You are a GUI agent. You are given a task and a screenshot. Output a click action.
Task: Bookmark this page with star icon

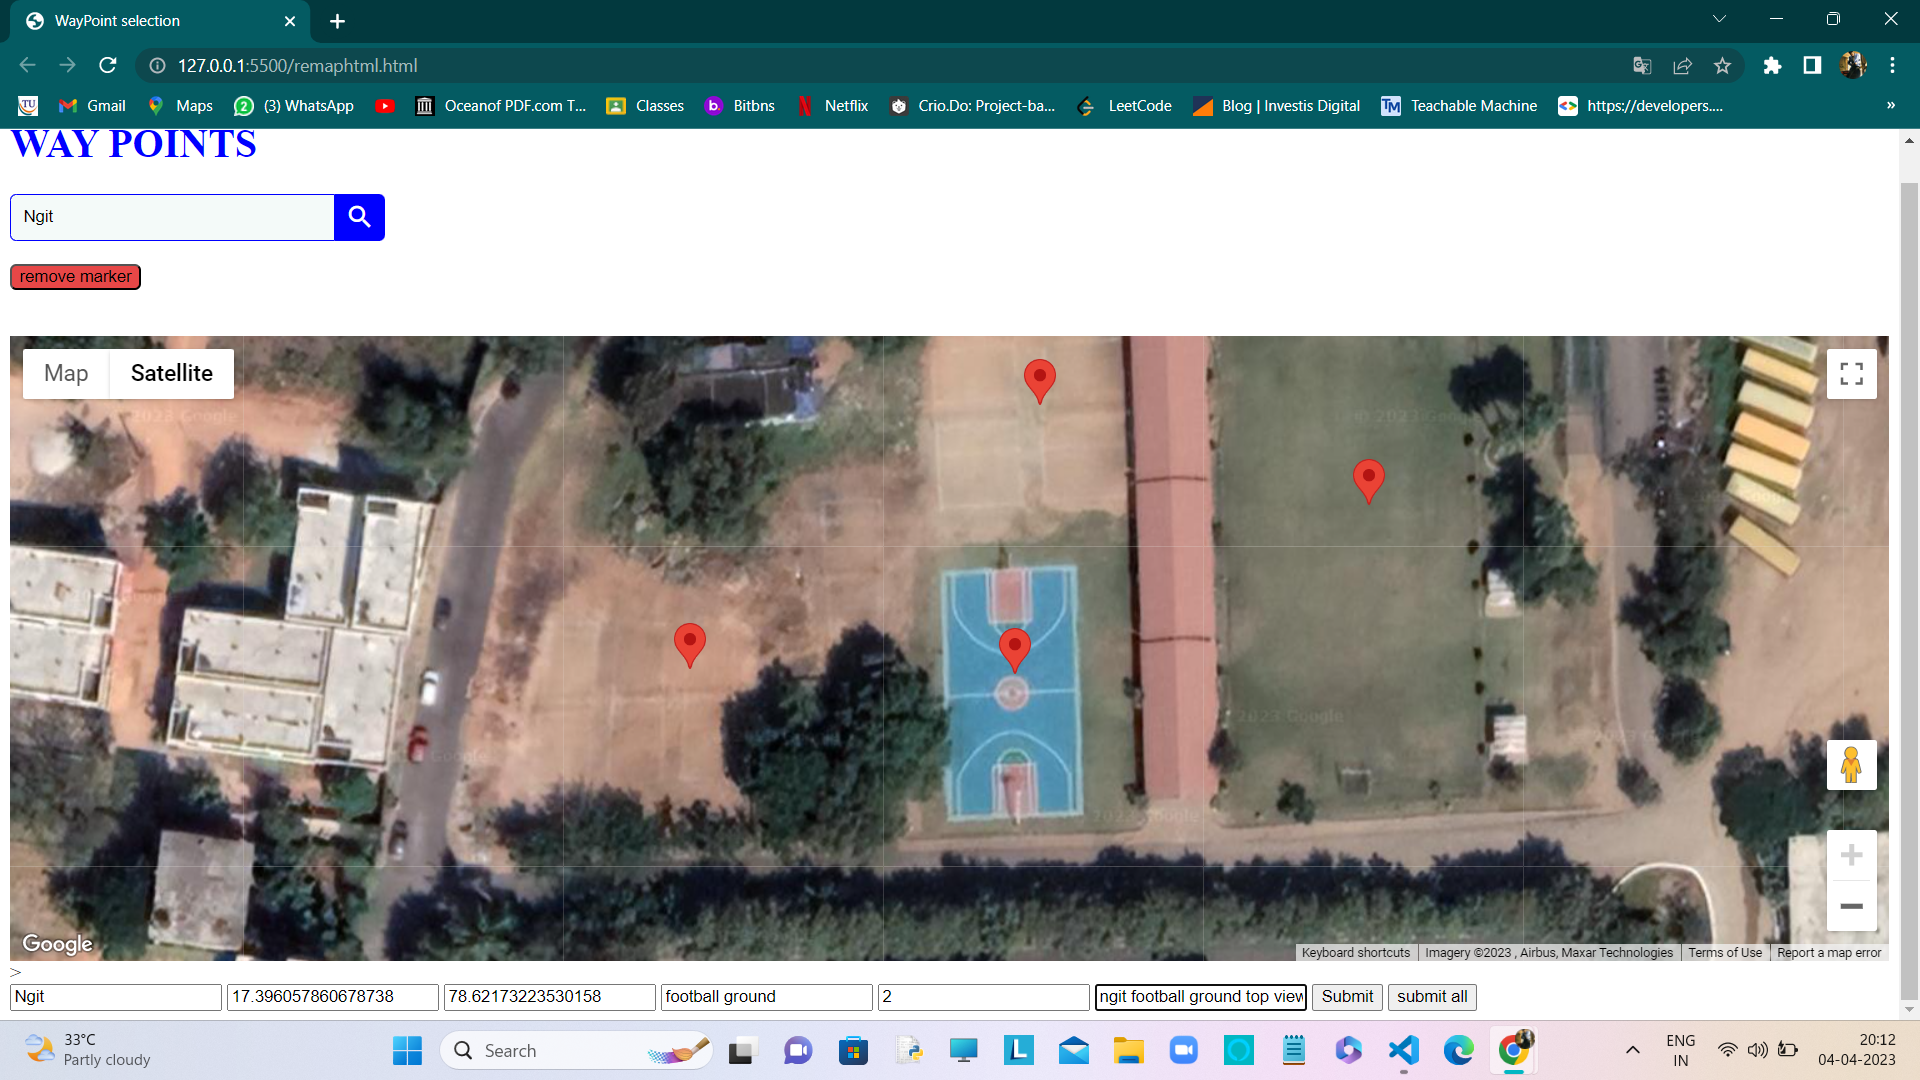(1722, 66)
